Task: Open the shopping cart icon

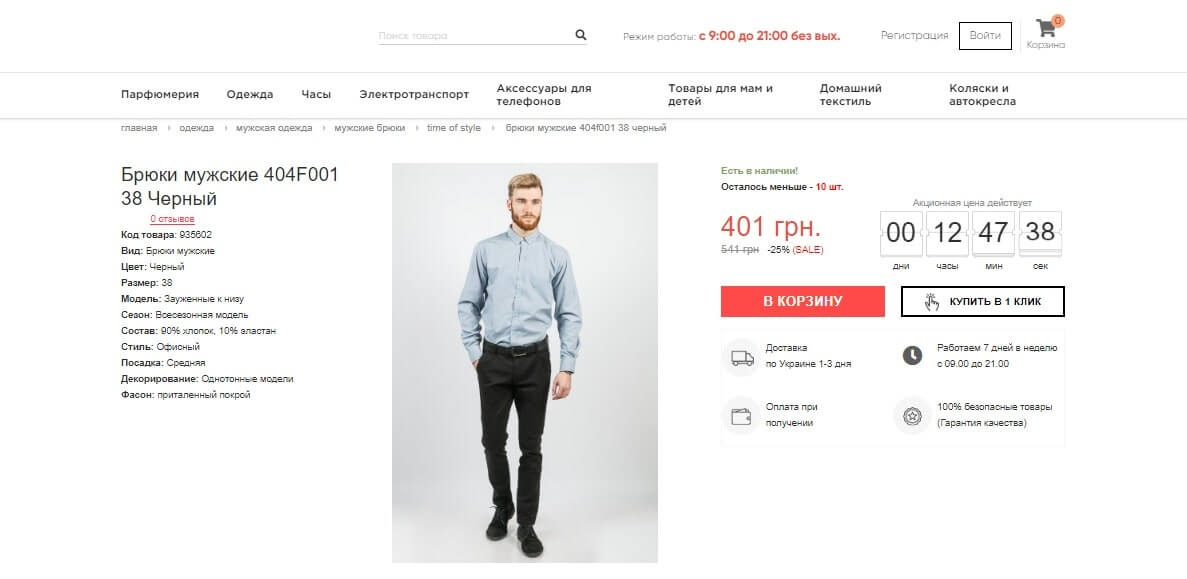Action: 1046,29
